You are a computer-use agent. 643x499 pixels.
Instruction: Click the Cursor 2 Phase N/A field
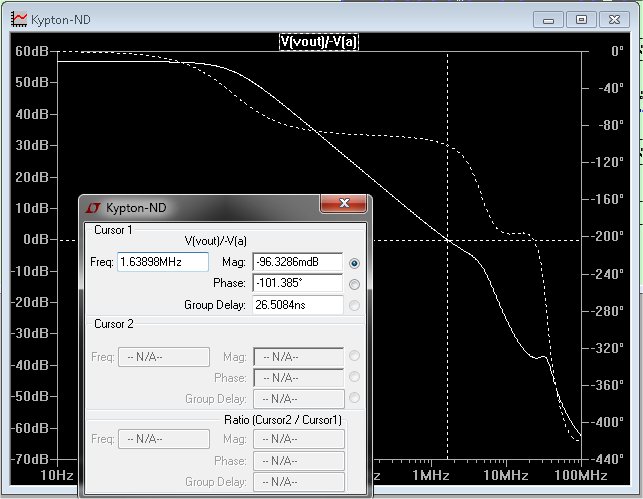pyautogui.click(x=299, y=378)
